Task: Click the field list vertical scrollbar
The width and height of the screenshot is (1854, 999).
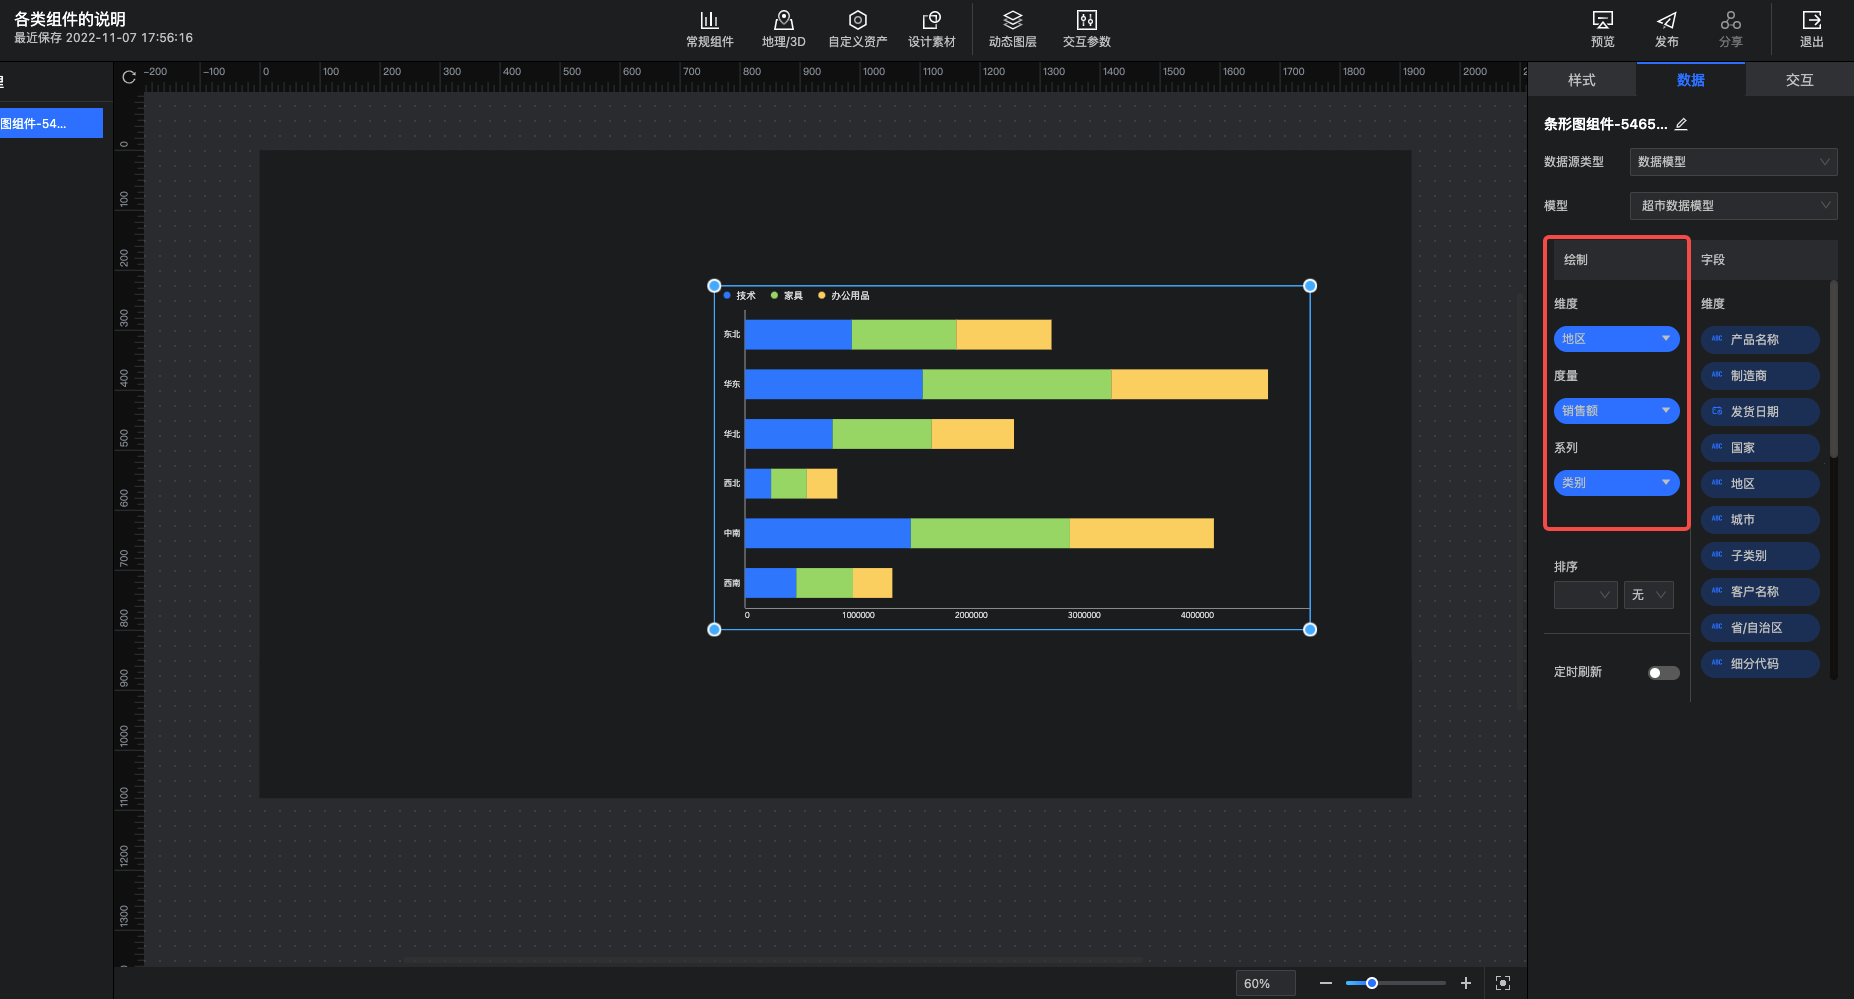Action: coord(1833,370)
